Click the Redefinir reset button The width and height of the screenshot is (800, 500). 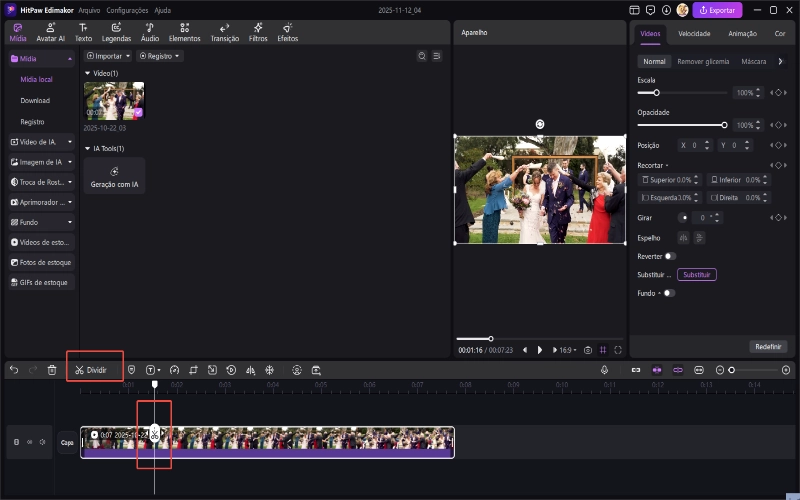pyautogui.click(x=768, y=346)
